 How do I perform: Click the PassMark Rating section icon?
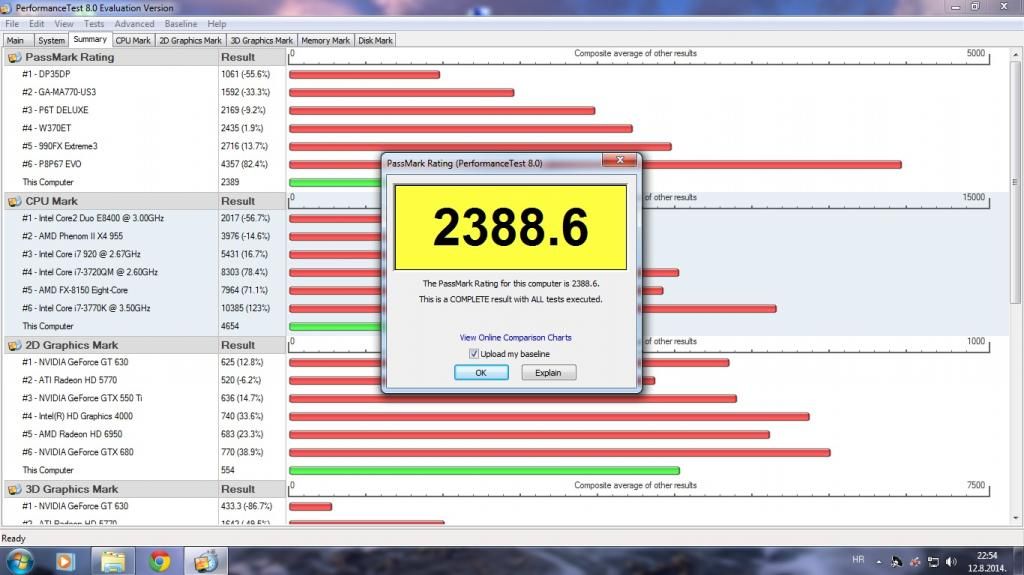click(14, 58)
